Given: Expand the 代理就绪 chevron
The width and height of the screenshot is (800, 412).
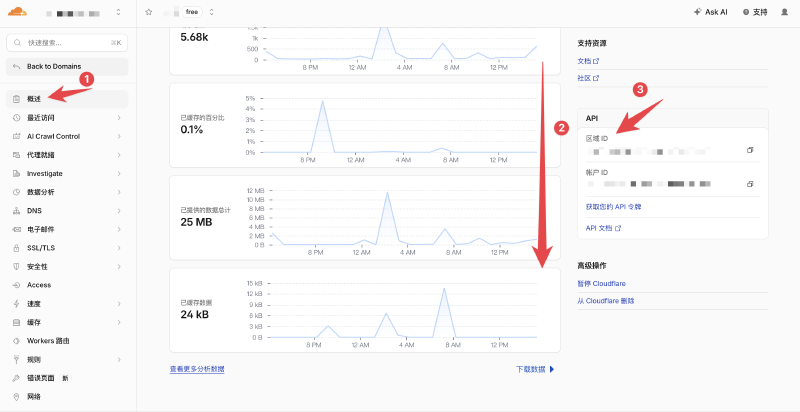Looking at the screenshot, I should tap(119, 155).
